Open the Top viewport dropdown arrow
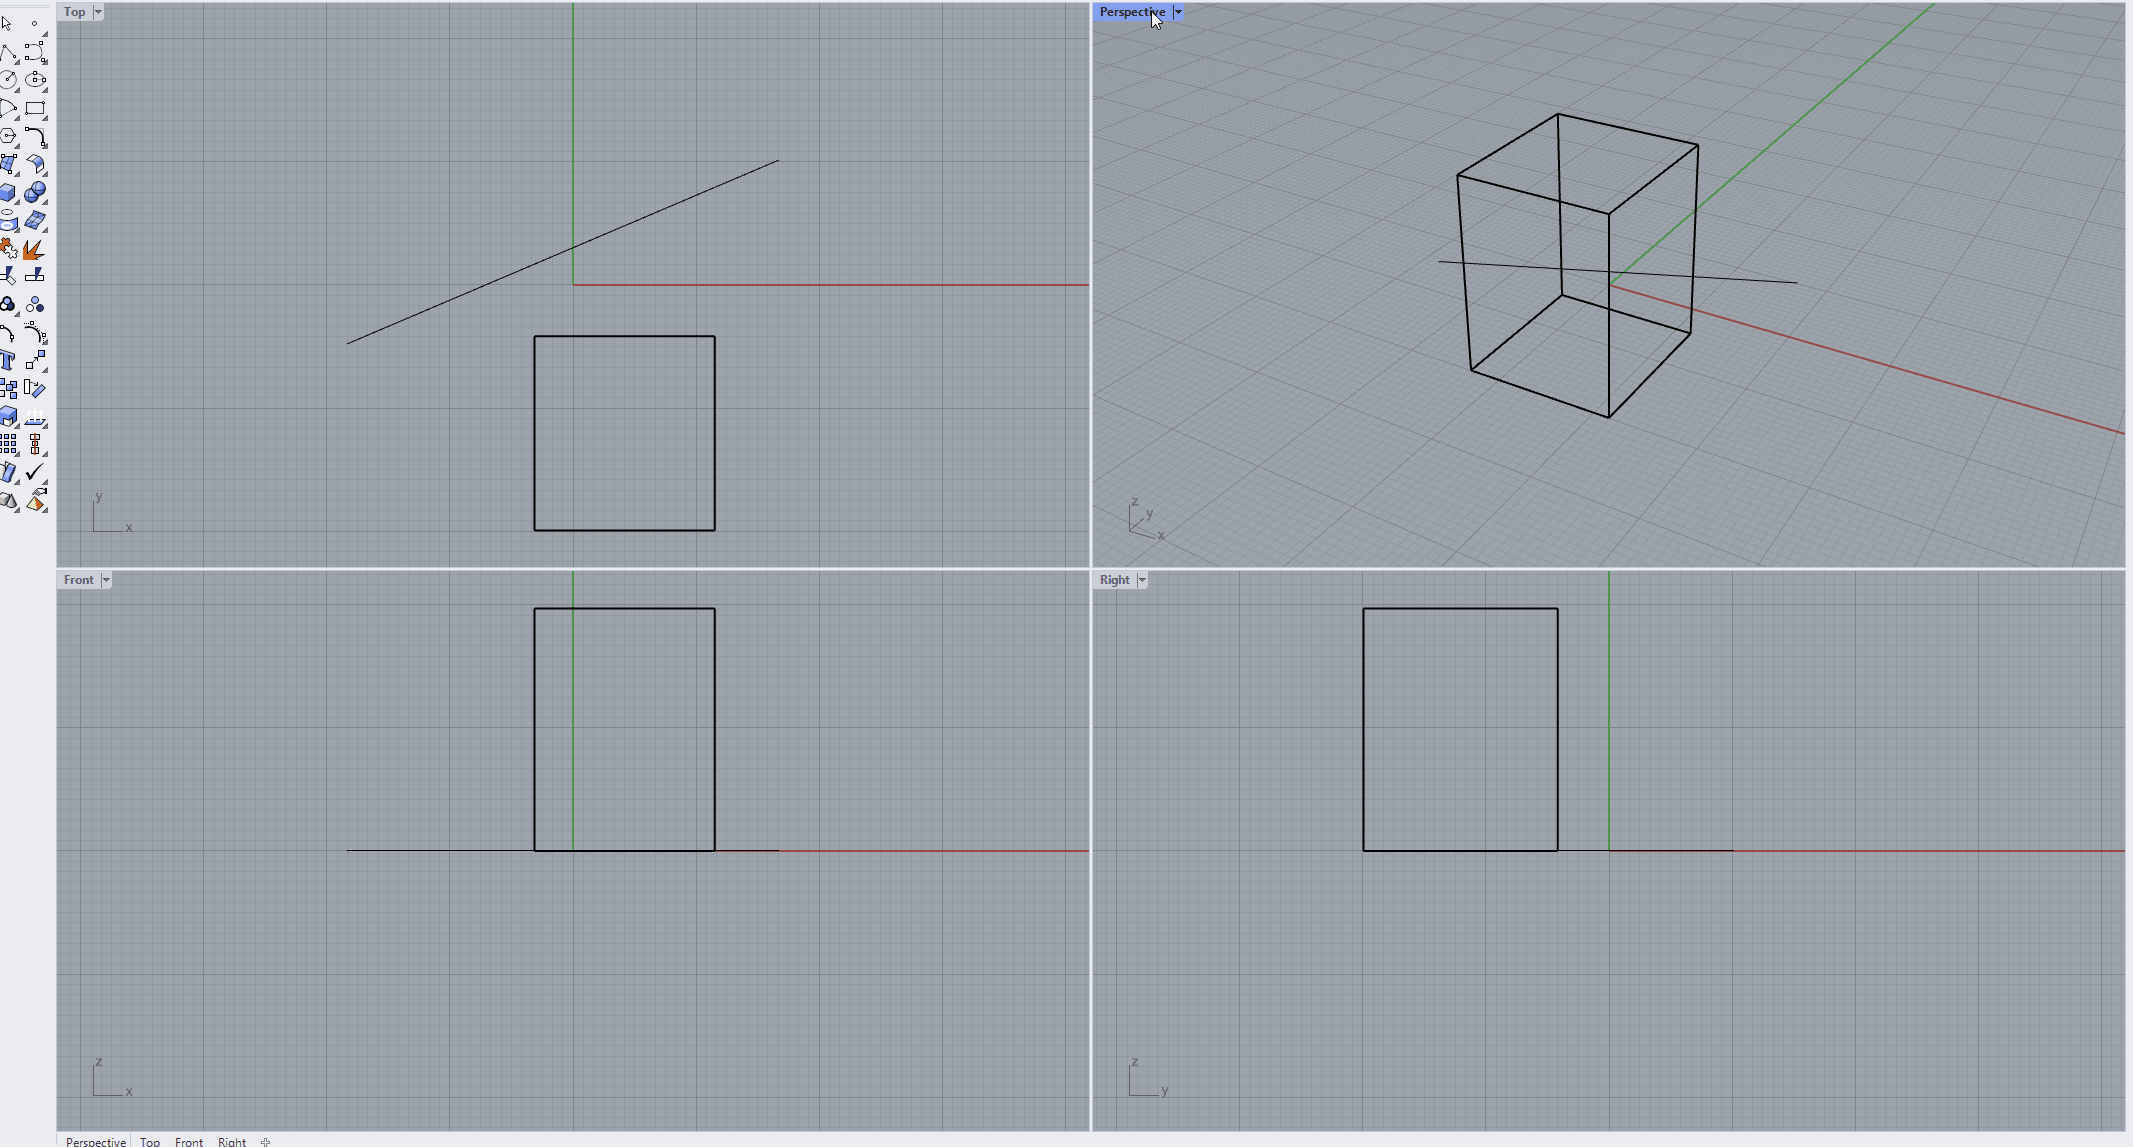 [97, 12]
